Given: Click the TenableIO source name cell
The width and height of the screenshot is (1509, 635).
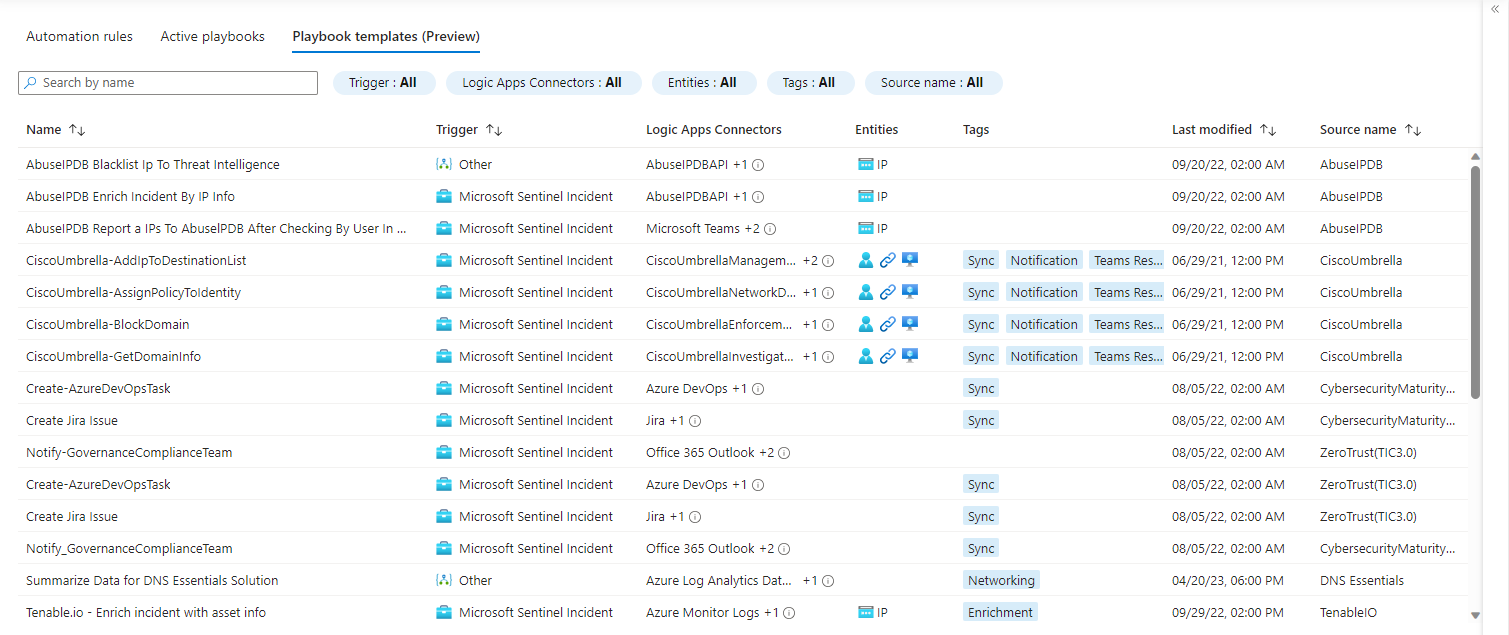Looking at the screenshot, I should (1348, 613).
